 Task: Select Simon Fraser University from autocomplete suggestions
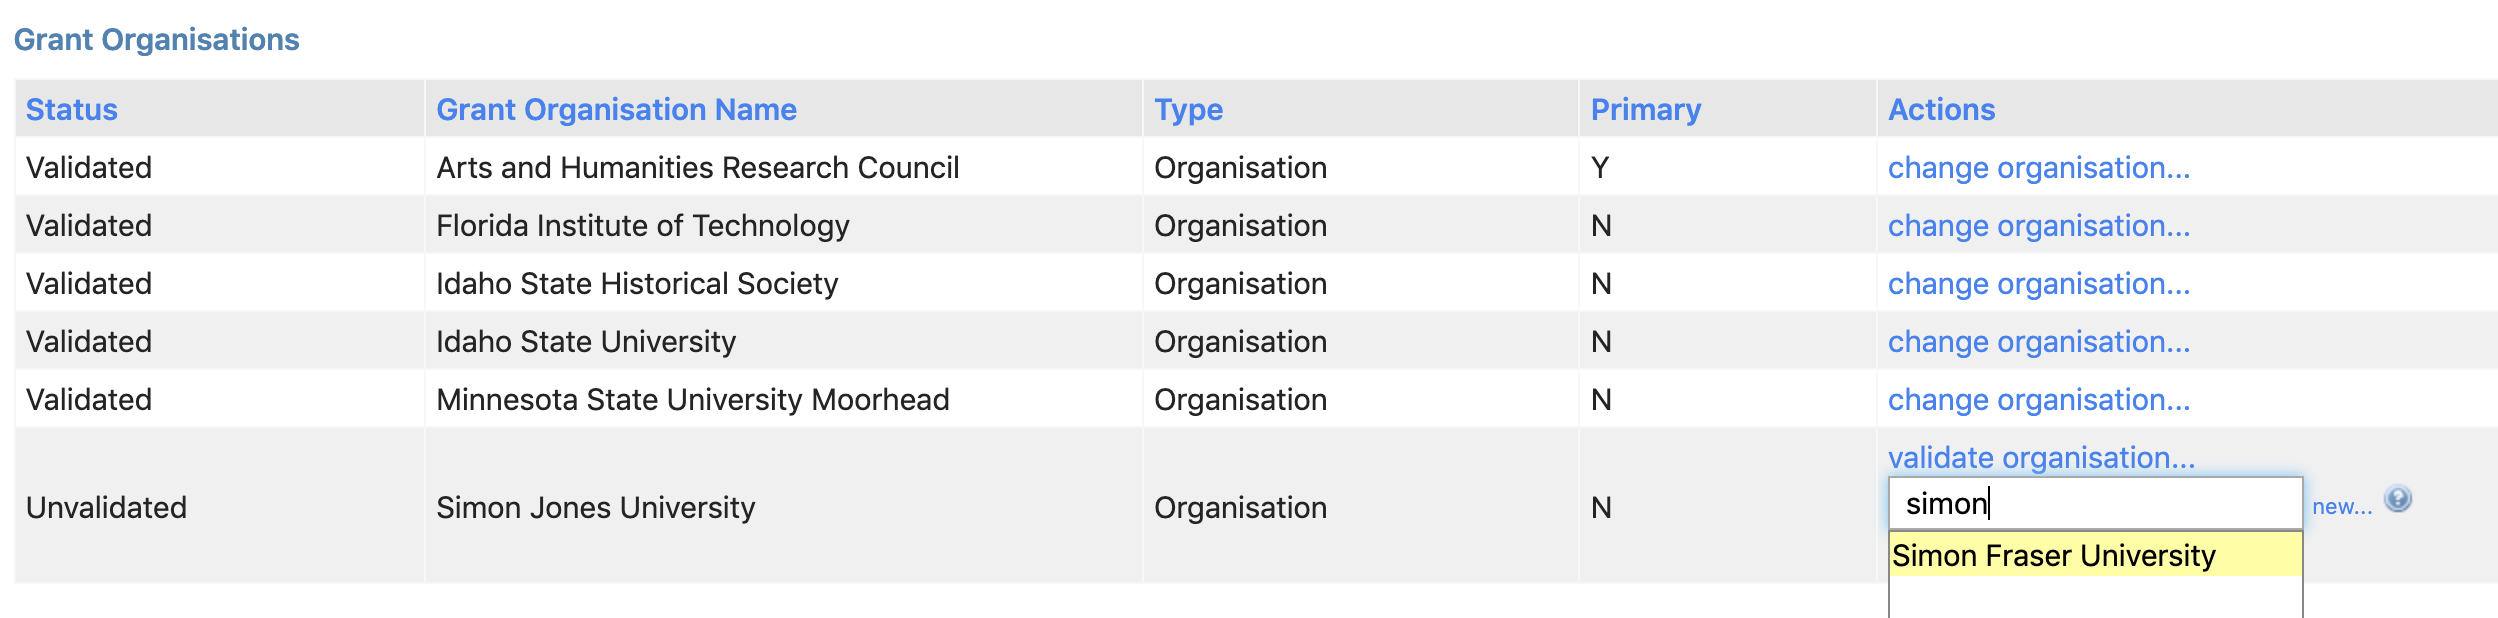[2054, 555]
